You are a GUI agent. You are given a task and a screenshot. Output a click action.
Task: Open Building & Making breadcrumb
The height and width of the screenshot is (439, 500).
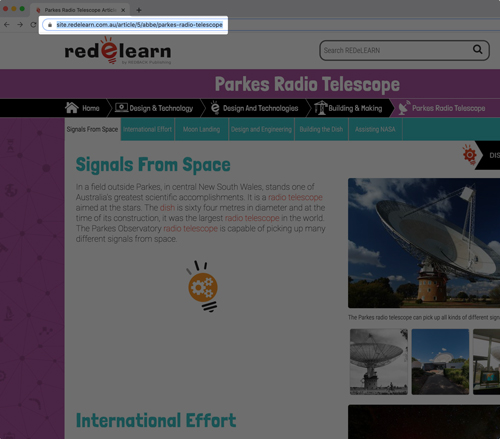pyautogui.click(x=355, y=108)
